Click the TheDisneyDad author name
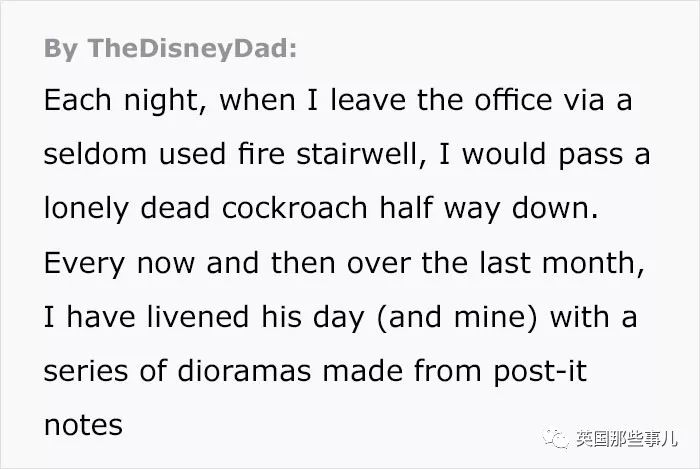 pos(191,50)
